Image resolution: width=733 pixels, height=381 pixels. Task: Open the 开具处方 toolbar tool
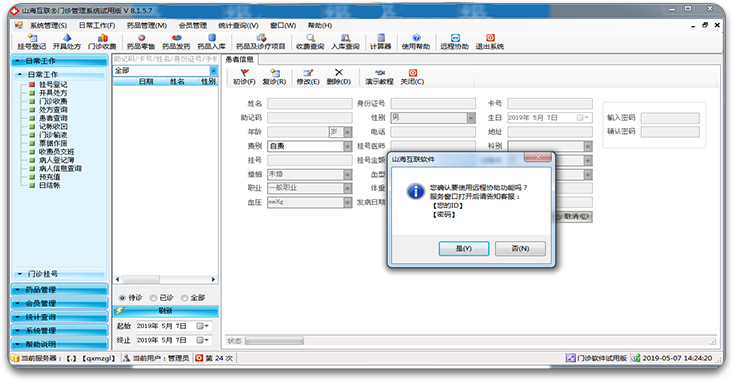(x=67, y=42)
